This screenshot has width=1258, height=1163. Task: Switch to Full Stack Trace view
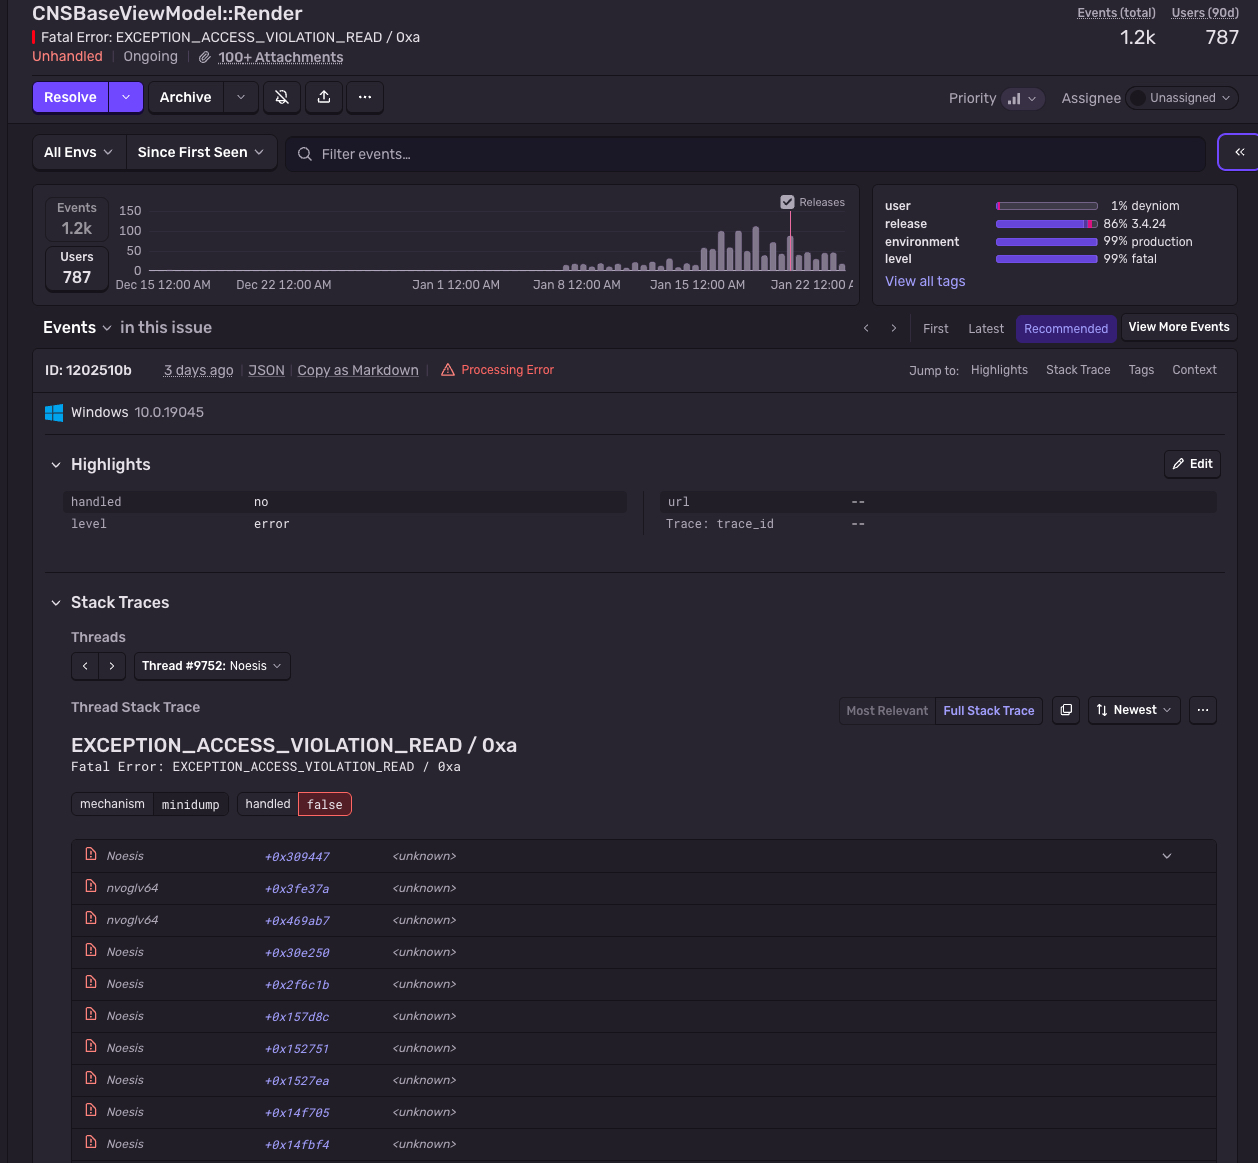click(x=989, y=711)
